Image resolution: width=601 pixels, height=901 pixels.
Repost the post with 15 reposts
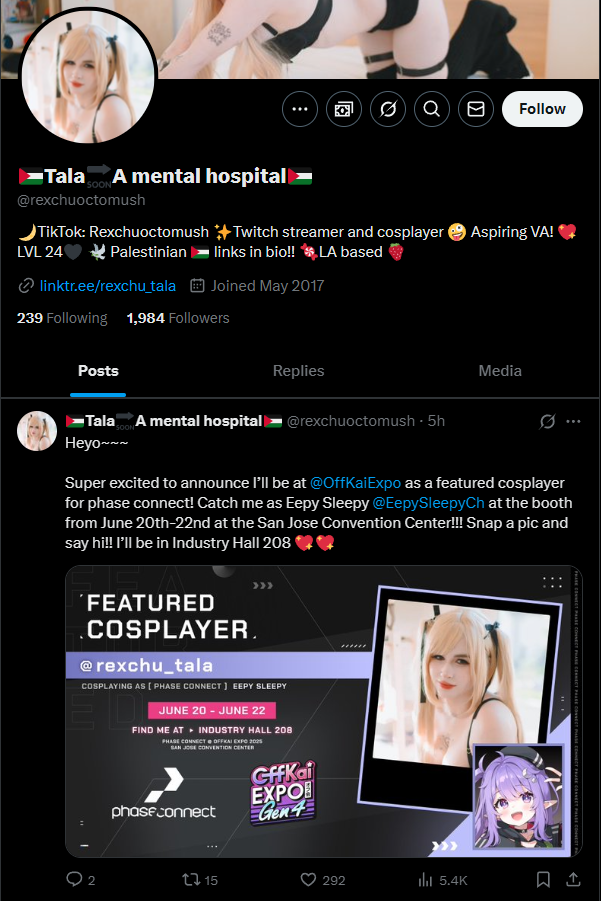[200, 880]
